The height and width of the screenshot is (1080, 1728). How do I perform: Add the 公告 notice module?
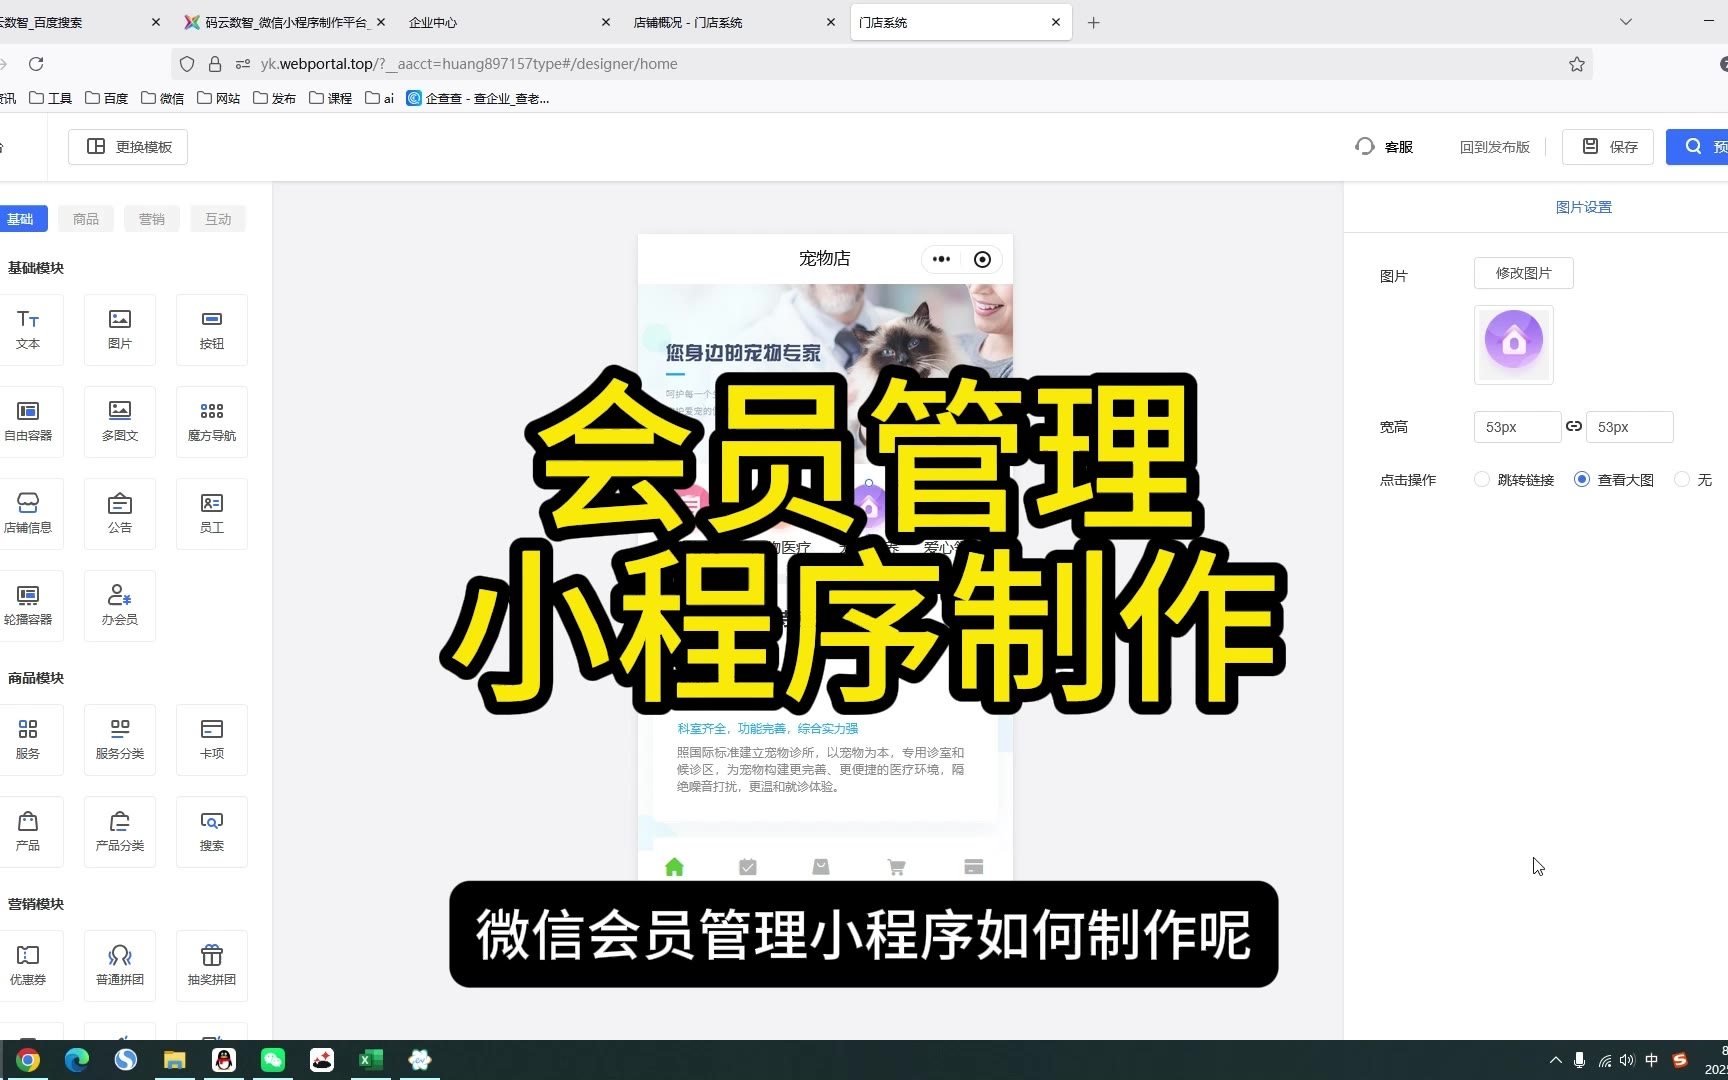tap(120, 514)
